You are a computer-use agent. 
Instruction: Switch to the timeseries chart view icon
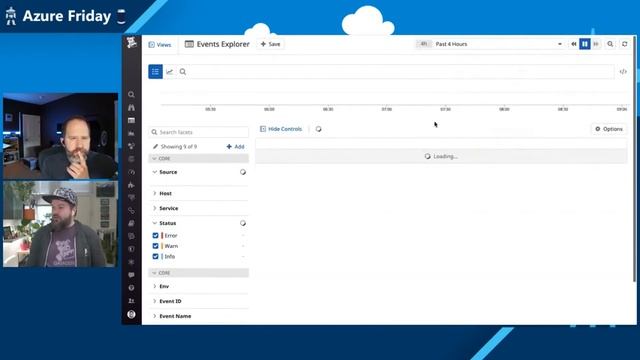pyautogui.click(x=169, y=72)
